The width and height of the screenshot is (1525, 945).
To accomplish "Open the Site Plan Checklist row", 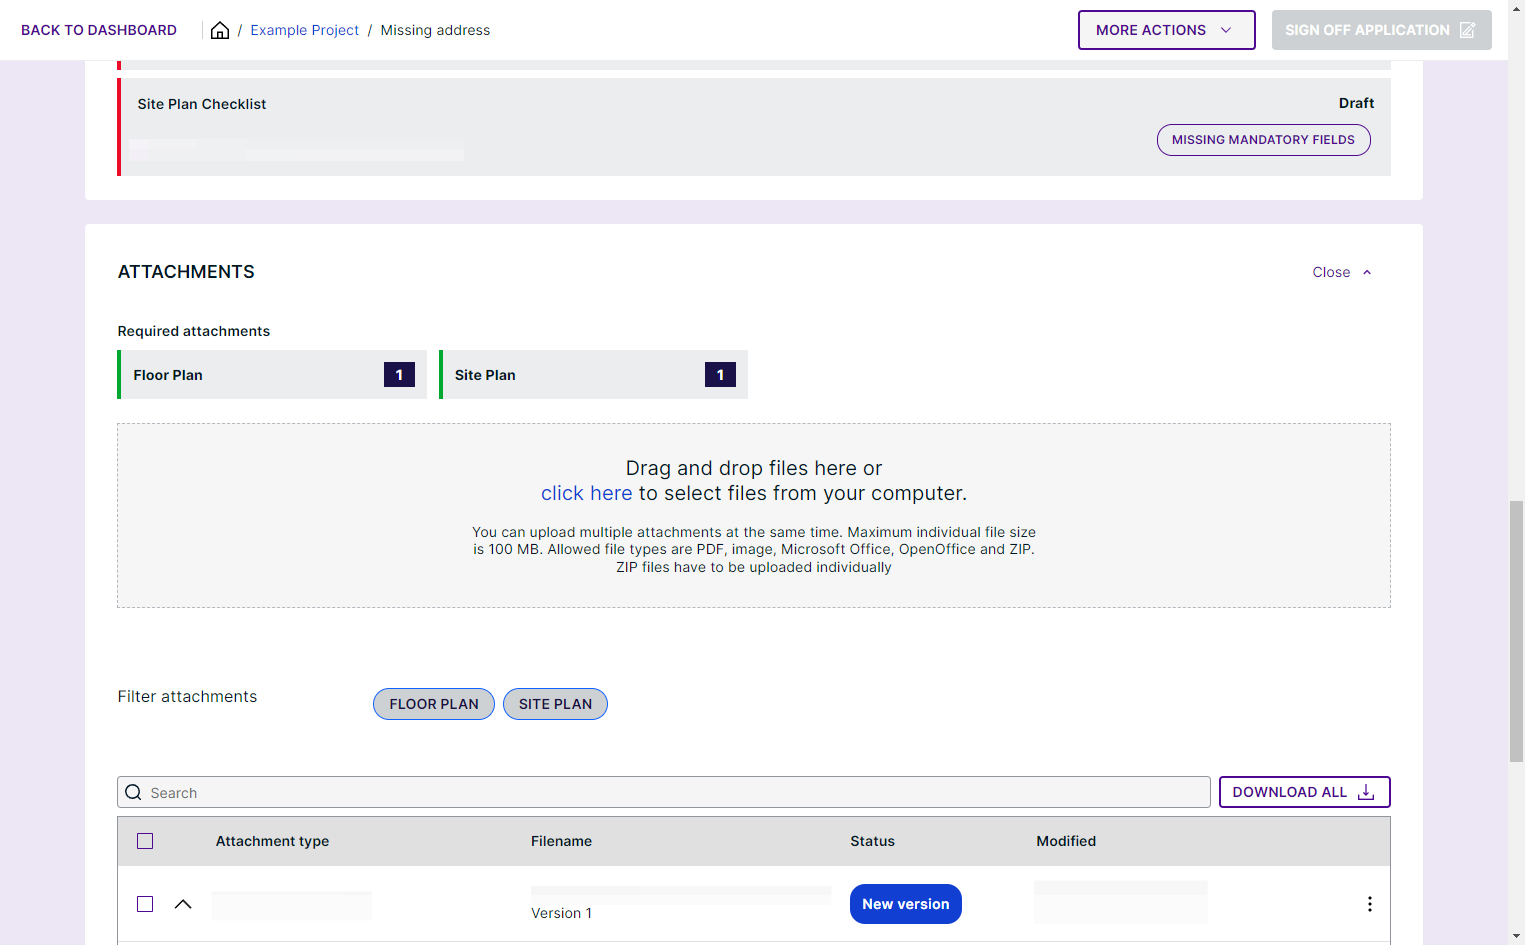I will tap(755, 127).
